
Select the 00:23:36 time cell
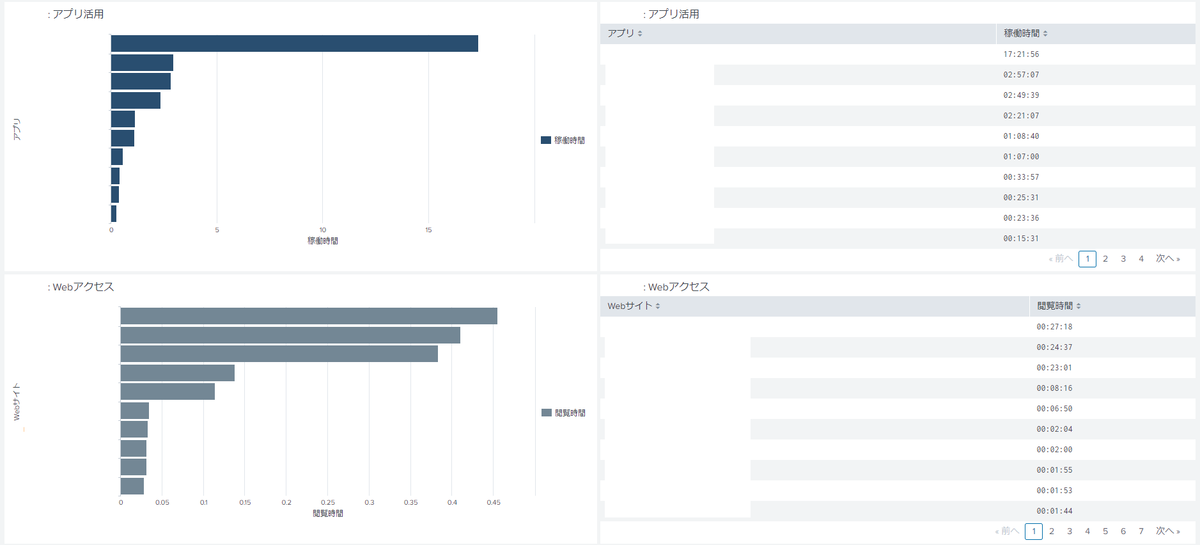point(1021,218)
